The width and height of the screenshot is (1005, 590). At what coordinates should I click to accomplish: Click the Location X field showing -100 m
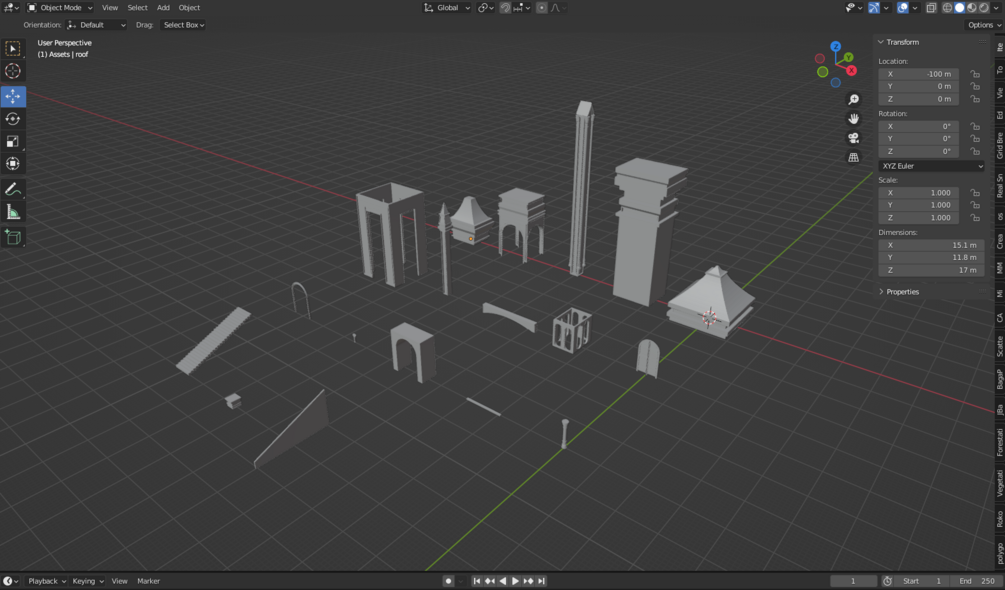click(x=918, y=74)
